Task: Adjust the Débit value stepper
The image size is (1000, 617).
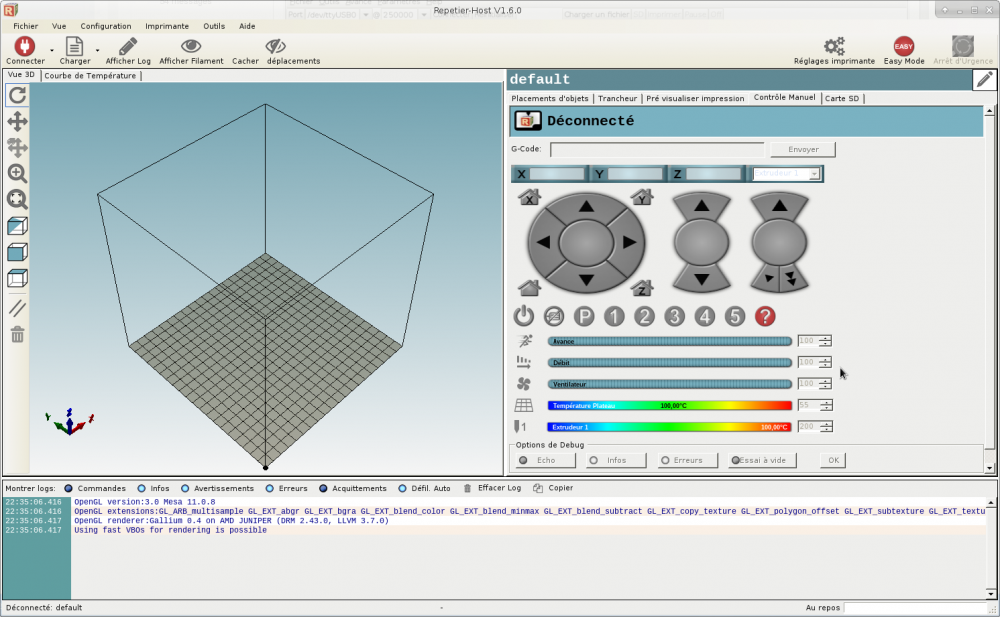Action: (825, 362)
